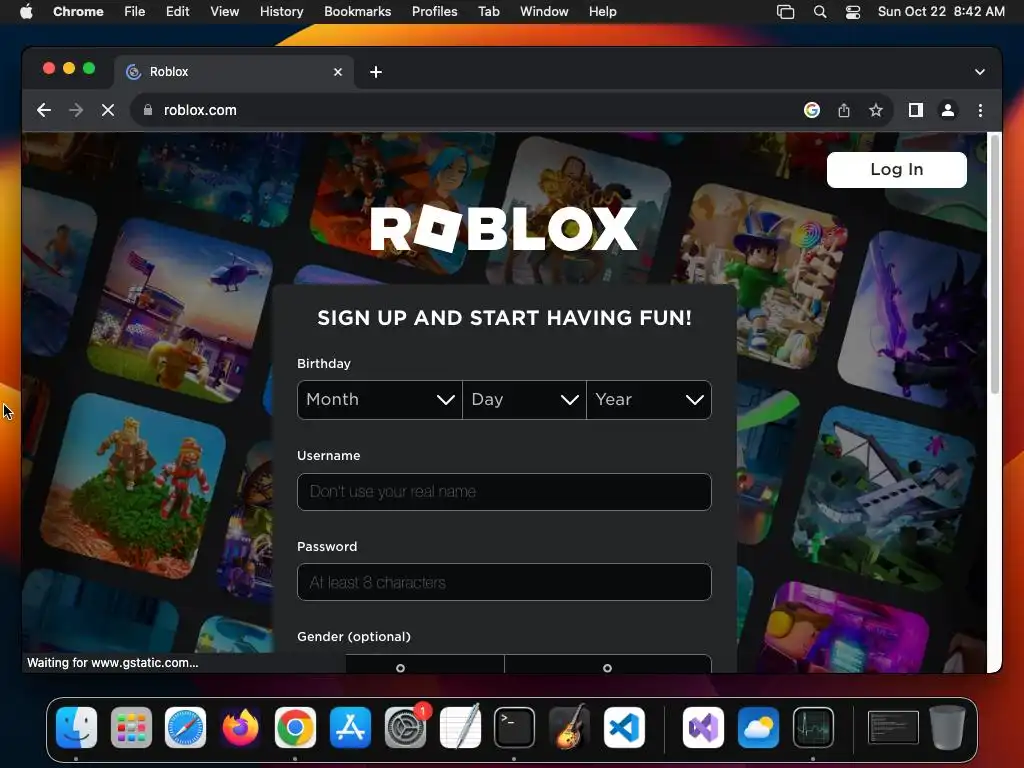
Task: Click the Stage Manager icon in menu bar
Action: pos(786,12)
